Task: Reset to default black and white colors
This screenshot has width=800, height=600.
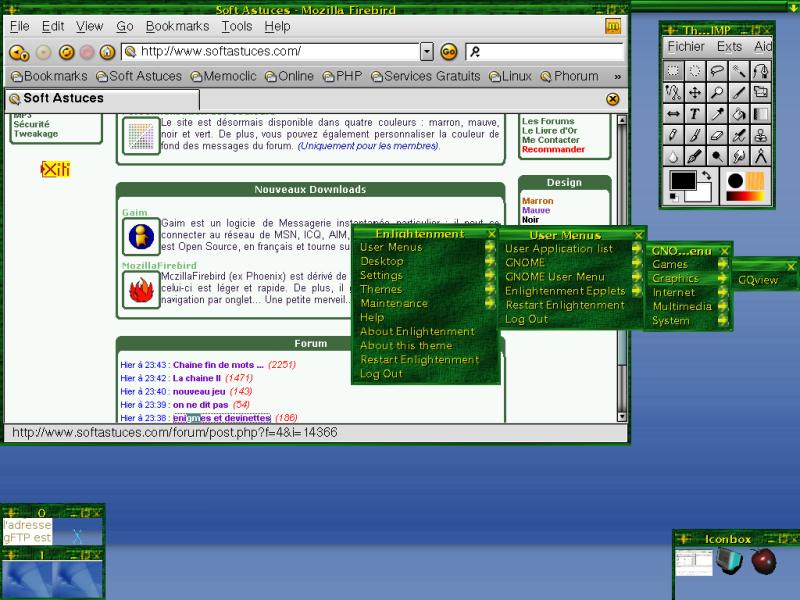Action: tap(673, 197)
